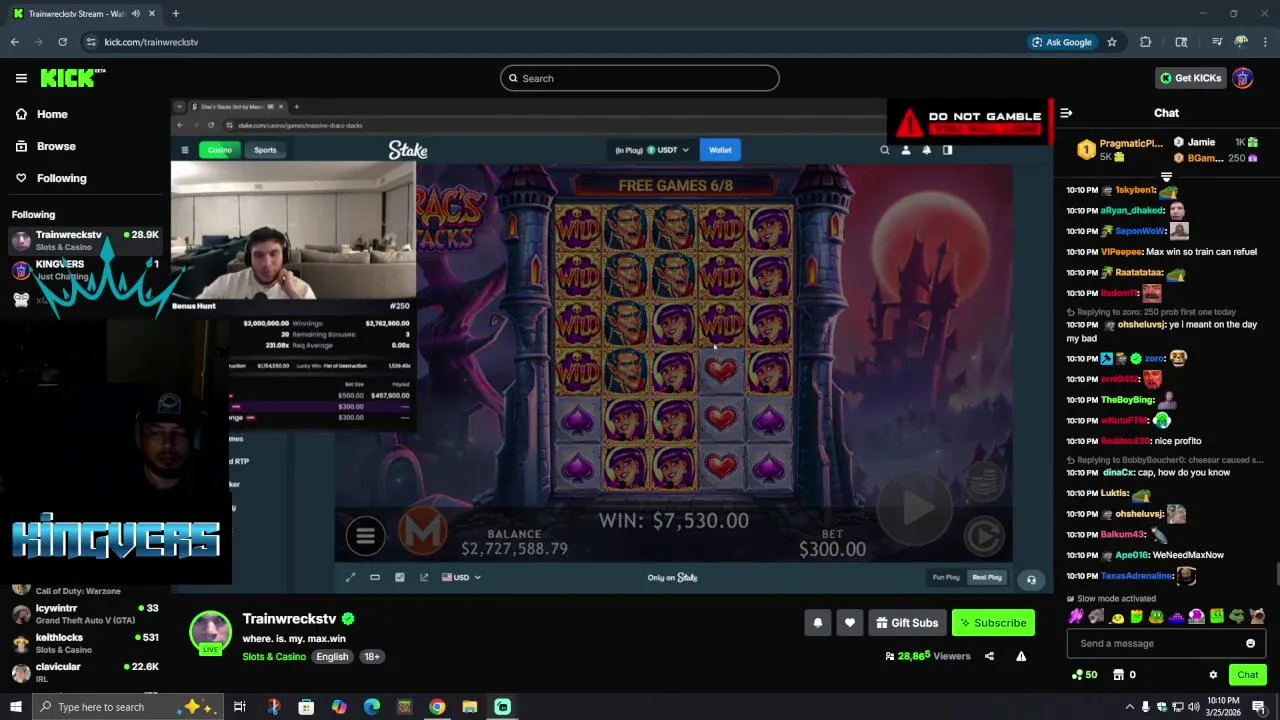Click username VIPeepee in chat
Screen dimensions: 1280x720
click(x=1121, y=252)
